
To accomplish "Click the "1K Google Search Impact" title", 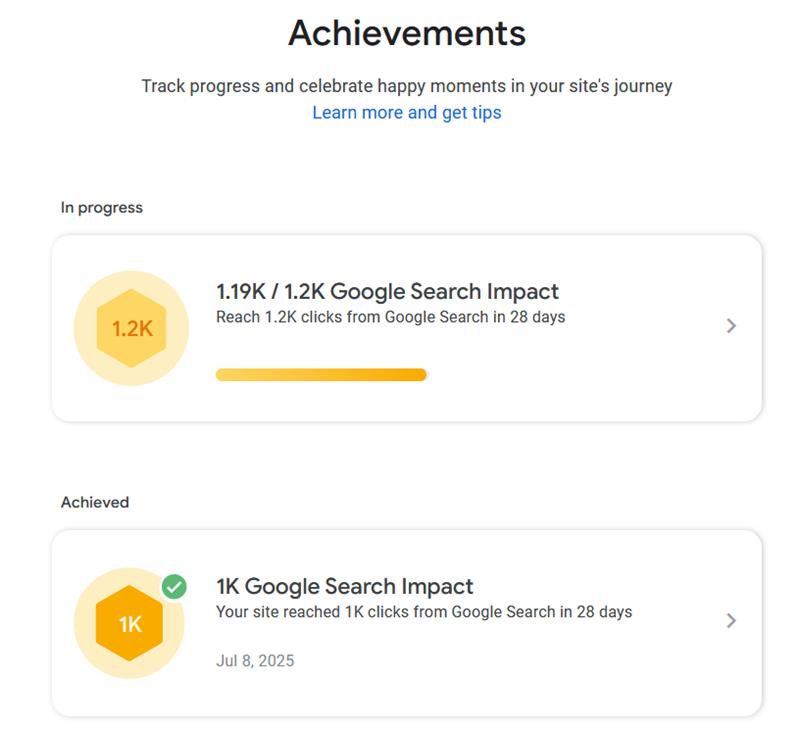I will tap(344, 587).
